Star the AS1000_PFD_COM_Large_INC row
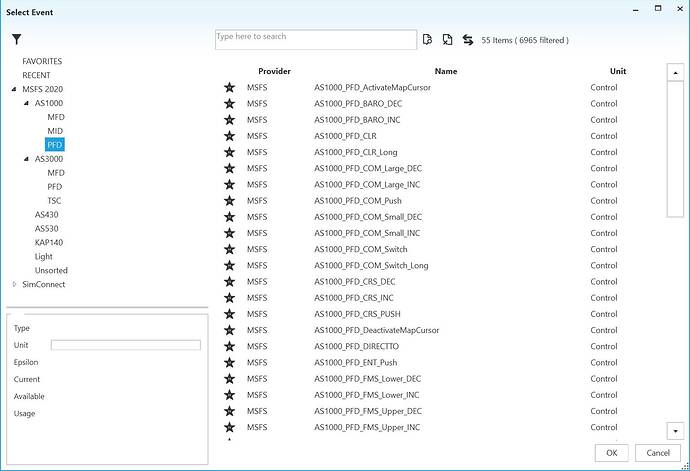Image resolution: width=690 pixels, height=471 pixels. pos(229,184)
